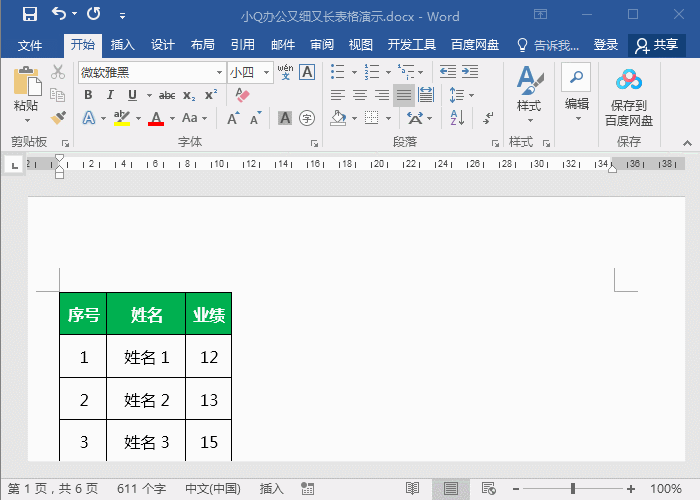Toggle justify alignment
Image resolution: width=700 pixels, height=500 pixels.
coord(404,95)
